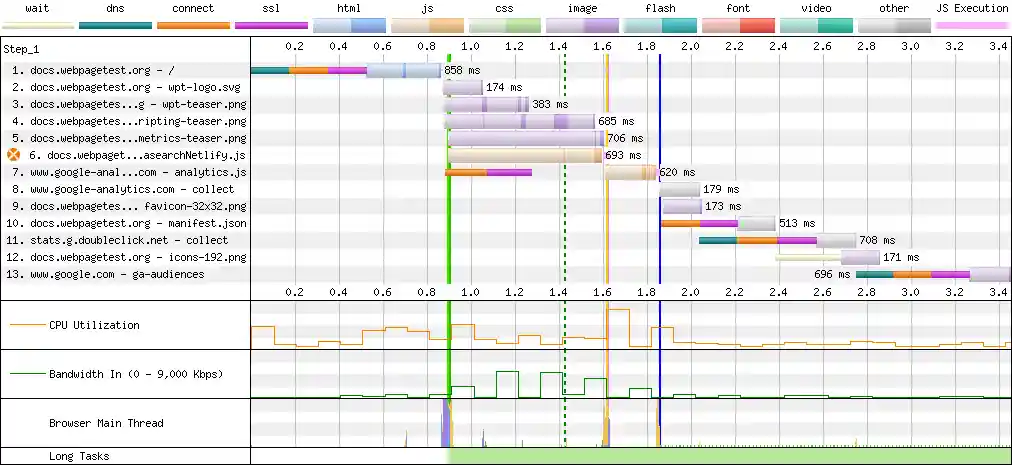Open the stats.g.doubleclick.net collect request
Viewport: 1012px width, 465px height.
(x=120, y=241)
